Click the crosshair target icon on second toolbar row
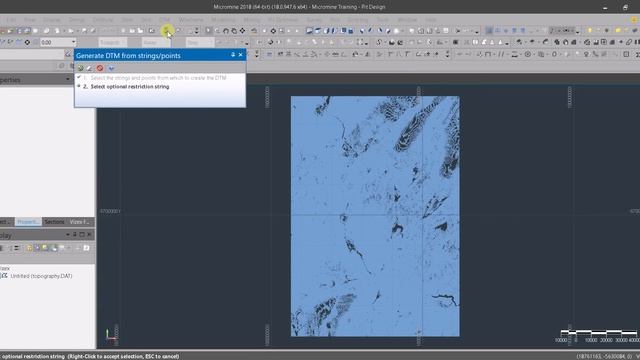640x360 pixels. 27,42
